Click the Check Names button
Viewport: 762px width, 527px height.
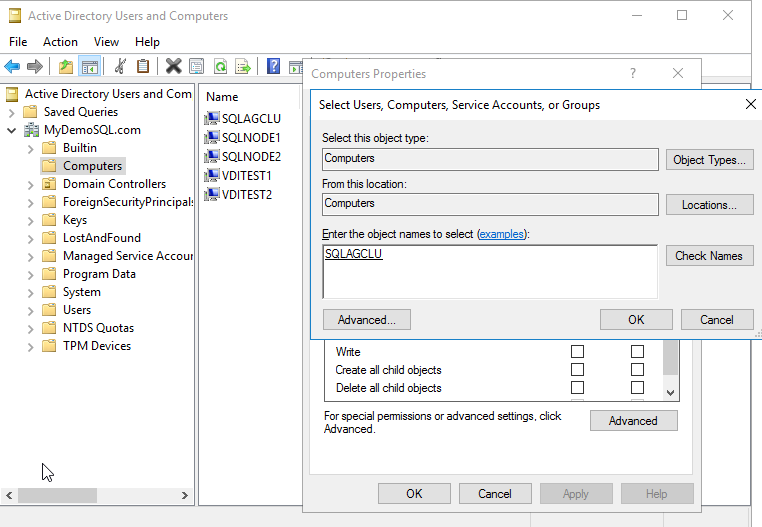tap(708, 256)
